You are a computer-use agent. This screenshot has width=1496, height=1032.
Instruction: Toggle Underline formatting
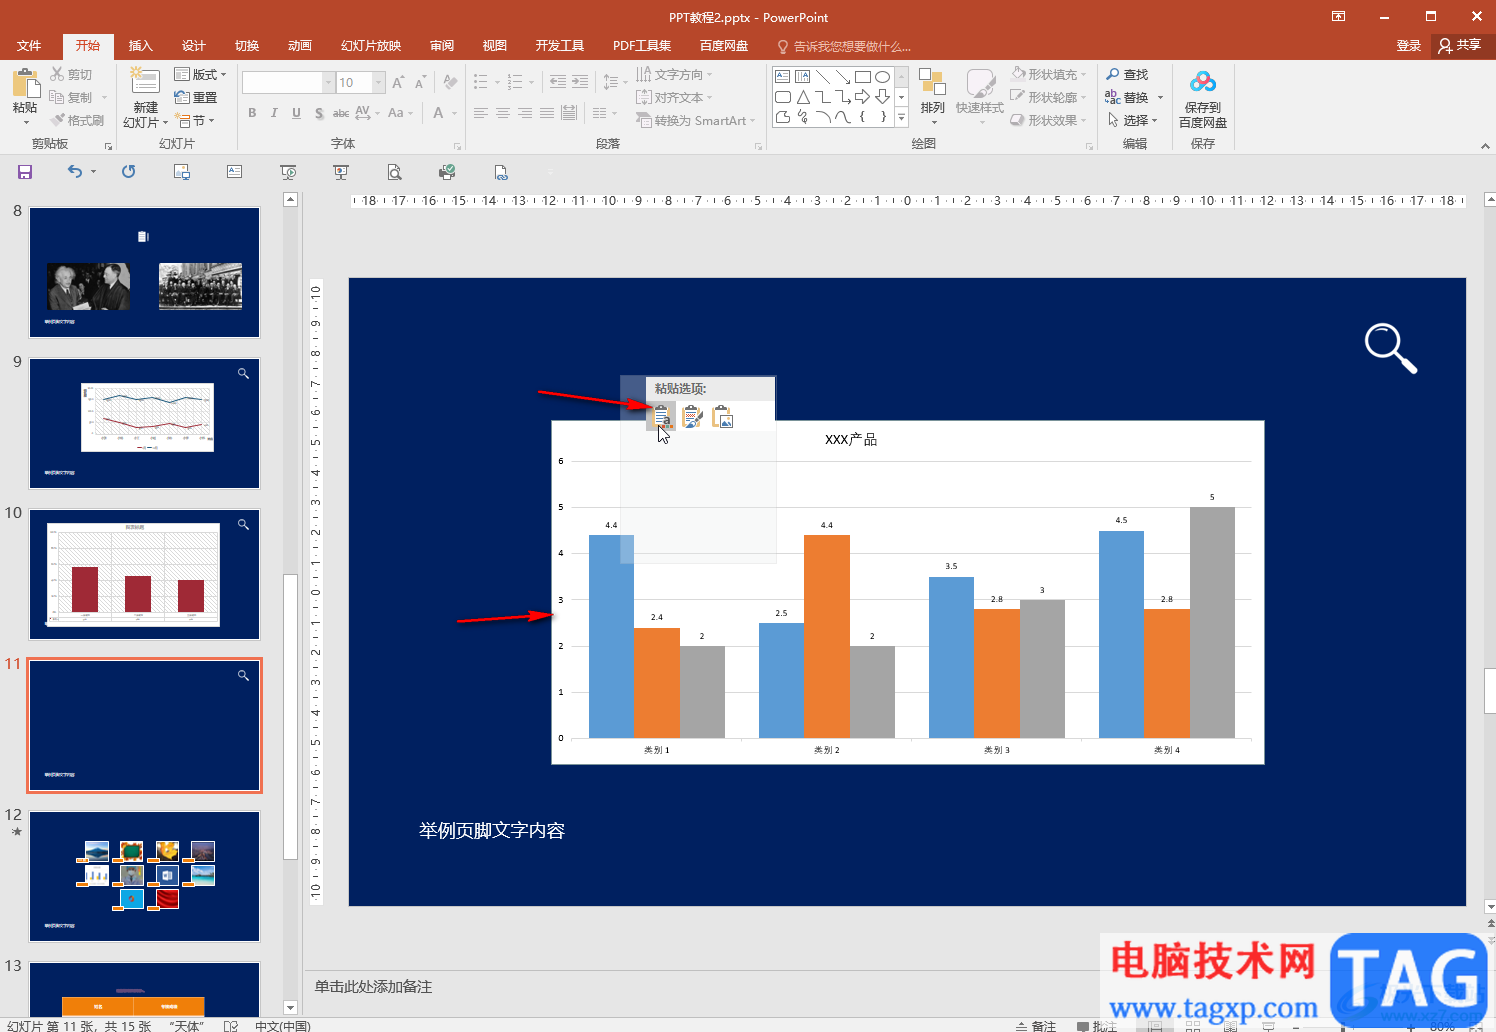click(x=296, y=113)
